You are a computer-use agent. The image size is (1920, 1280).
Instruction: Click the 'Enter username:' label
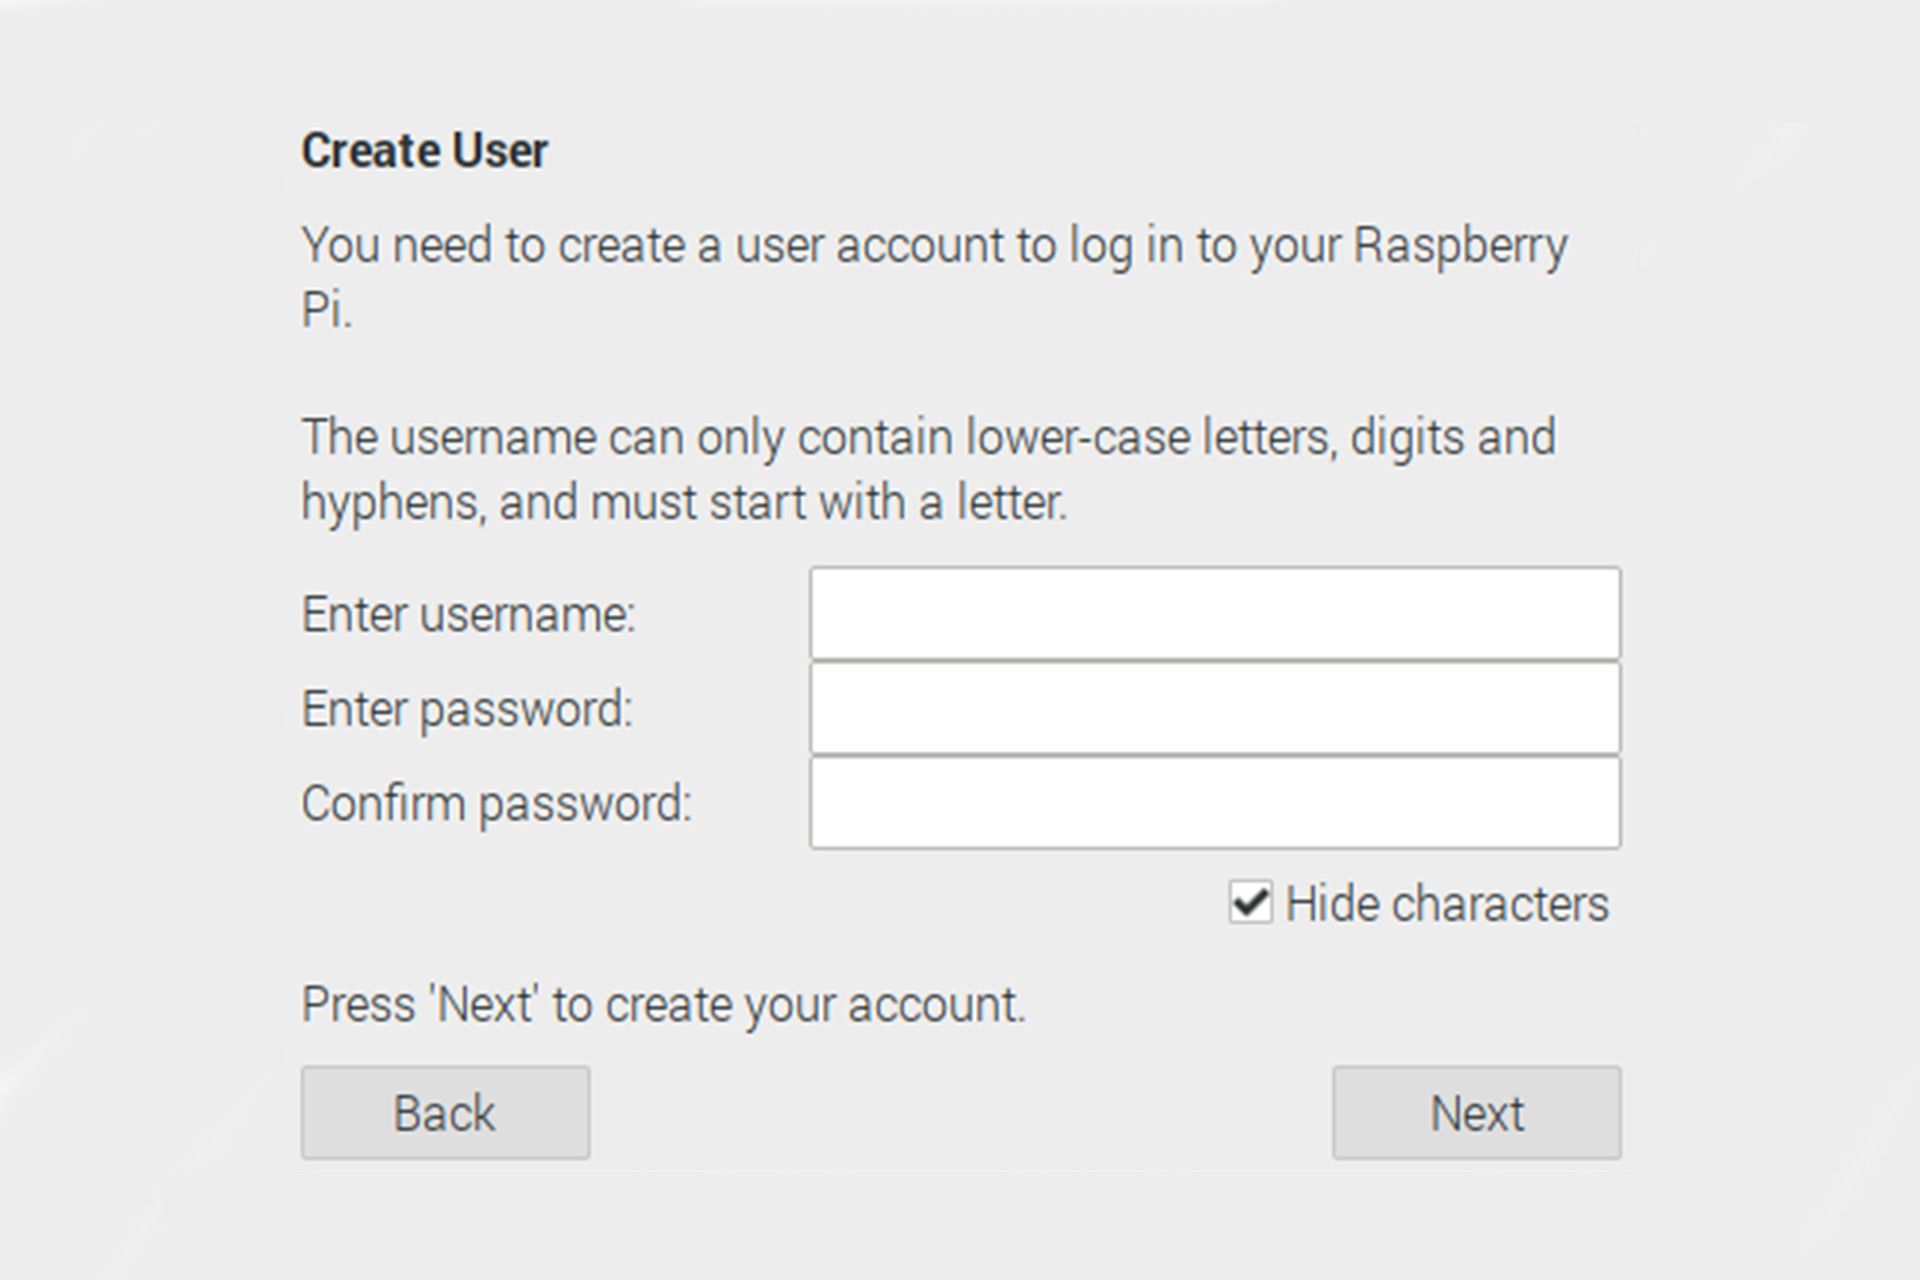click(468, 614)
